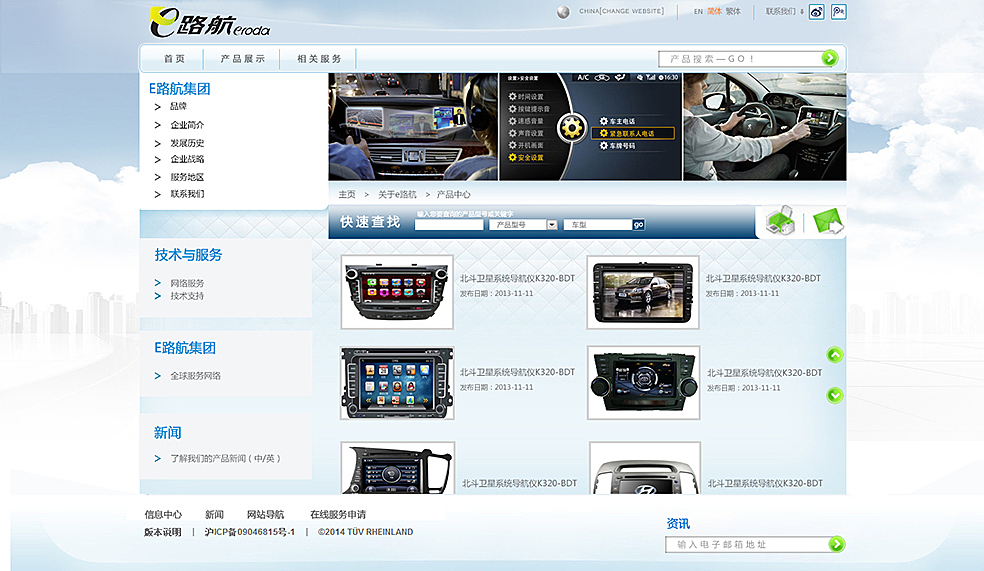Click the E路航 eroda logo

click(210, 23)
